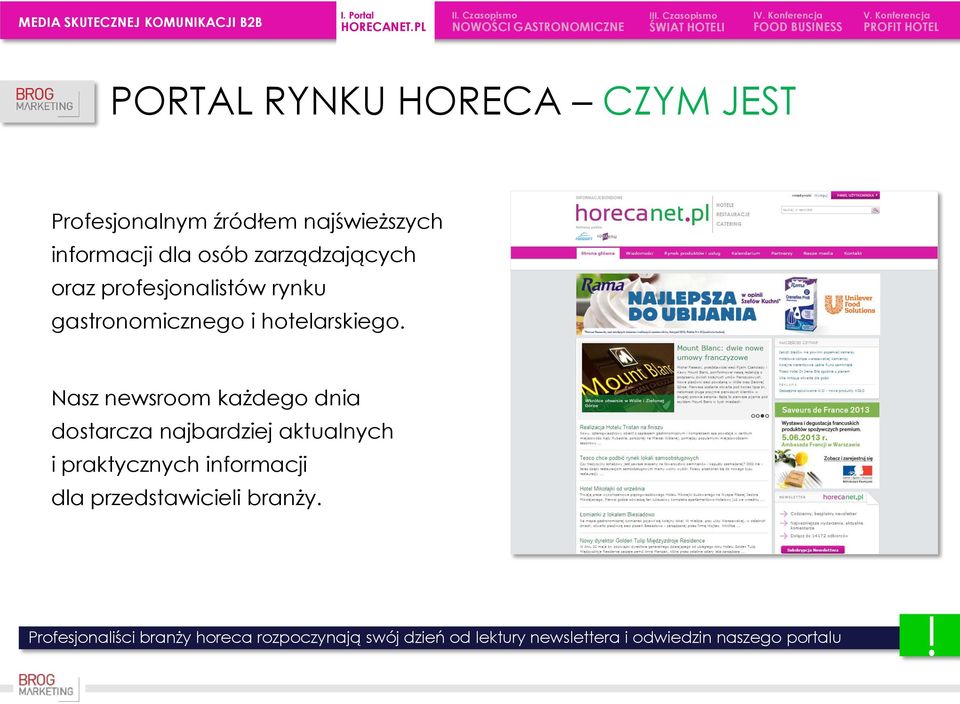Open the 'Partnerzy' menu item
This screenshot has width=960, height=704.
pos(781,253)
